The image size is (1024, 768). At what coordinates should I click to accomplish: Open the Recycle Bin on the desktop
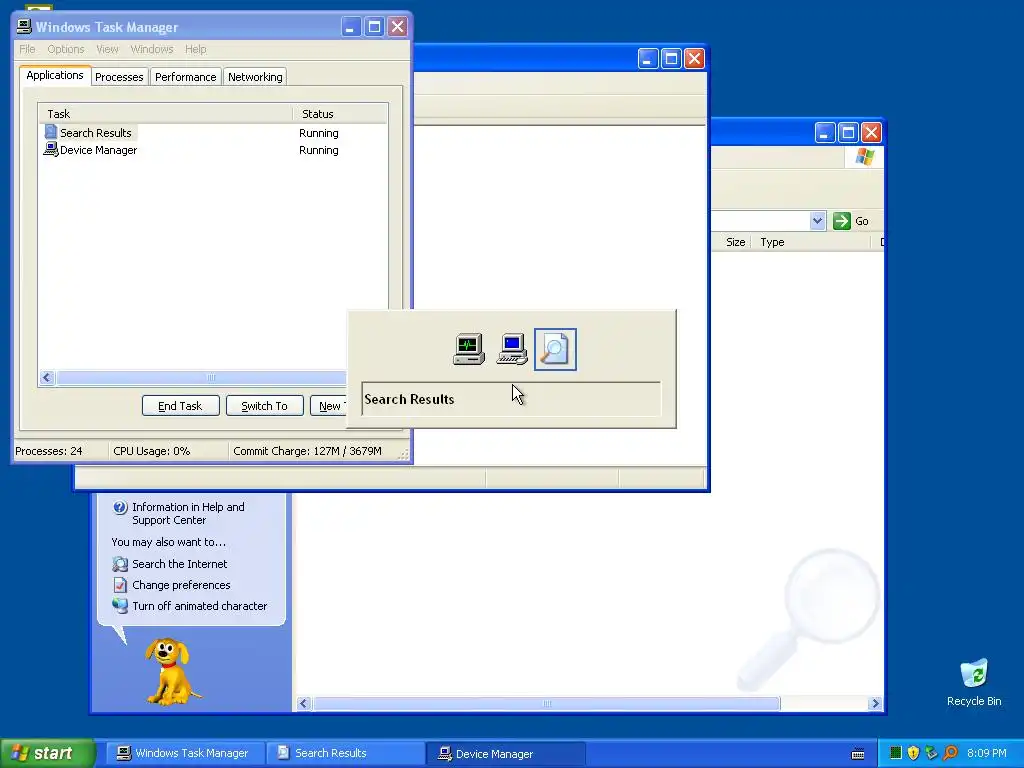(x=974, y=682)
